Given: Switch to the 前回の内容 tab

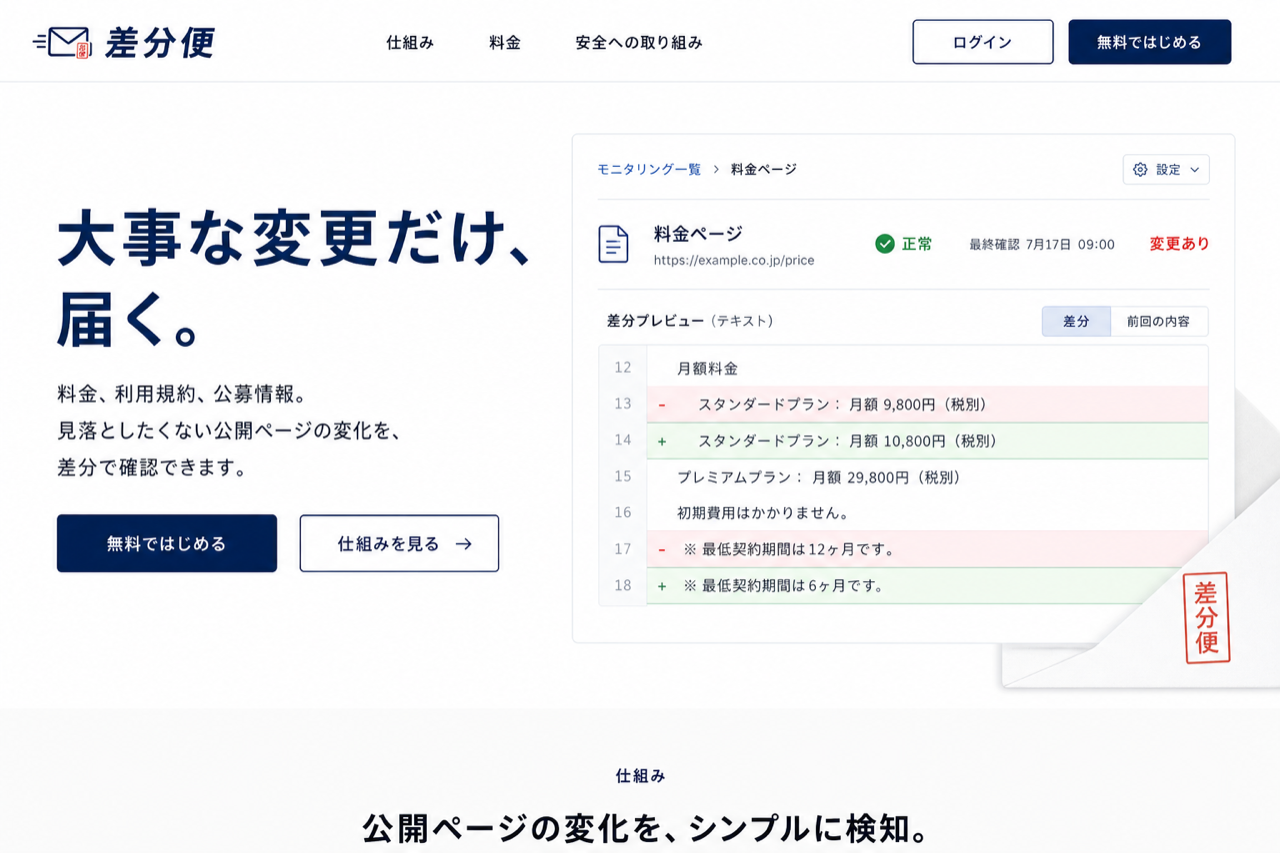Looking at the screenshot, I should point(1159,321).
